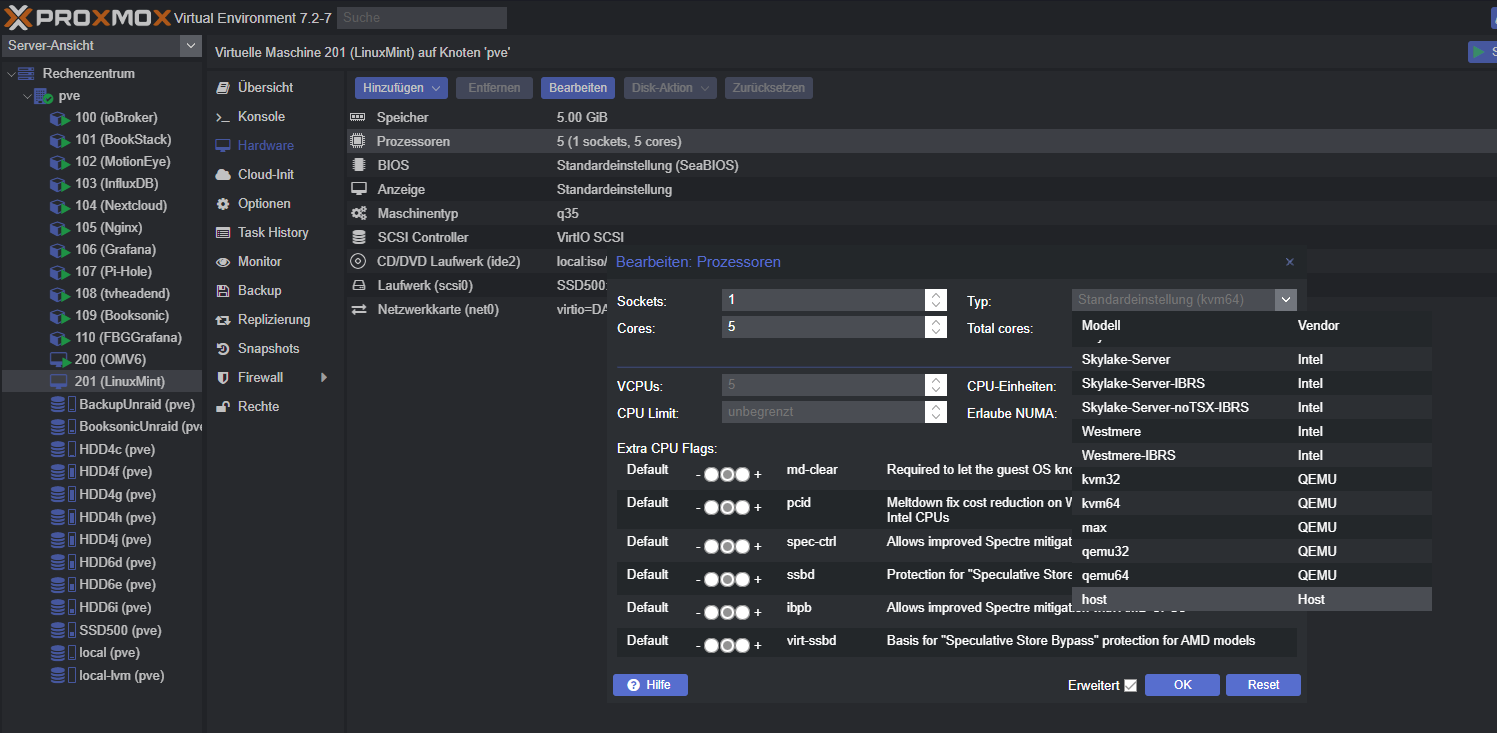The height and width of the screenshot is (733, 1497).
Task: Click the Proxmox logo
Action: coord(88,17)
